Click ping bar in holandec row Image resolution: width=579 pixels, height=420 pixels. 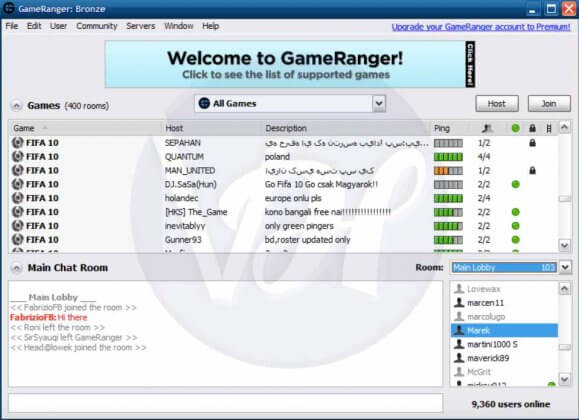(448, 198)
